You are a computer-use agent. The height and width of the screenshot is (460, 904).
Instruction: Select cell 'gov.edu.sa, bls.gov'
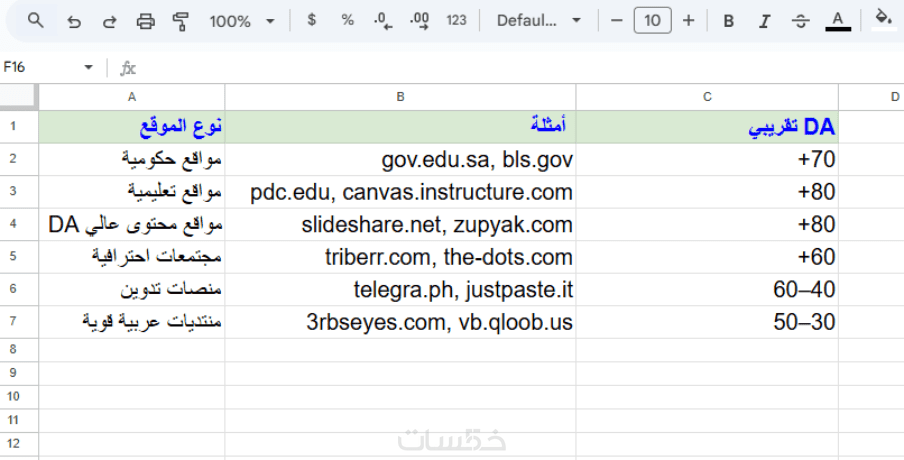(400, 159)
